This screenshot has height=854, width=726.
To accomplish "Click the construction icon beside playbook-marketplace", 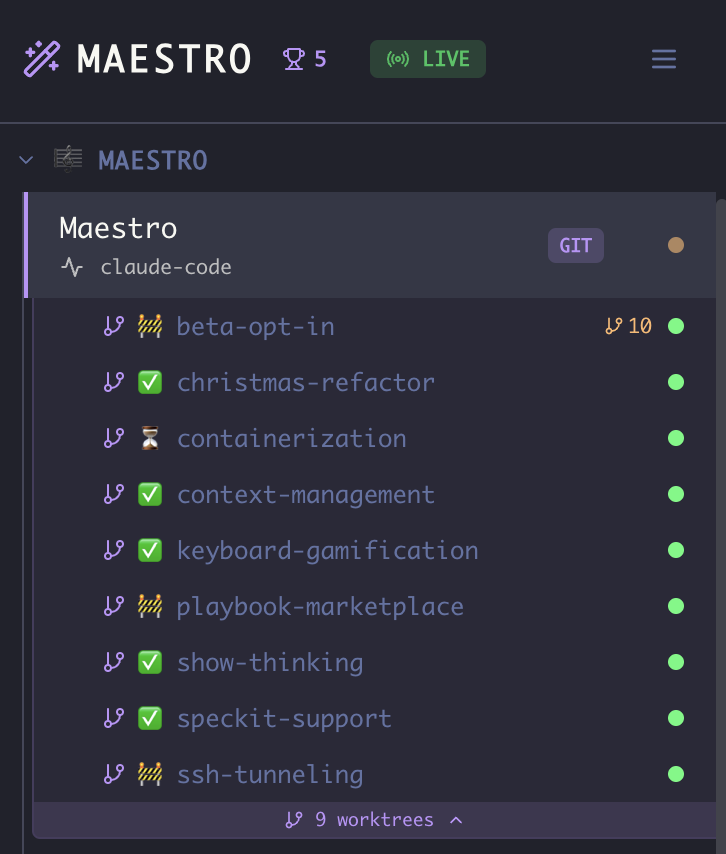I will 149,606.
